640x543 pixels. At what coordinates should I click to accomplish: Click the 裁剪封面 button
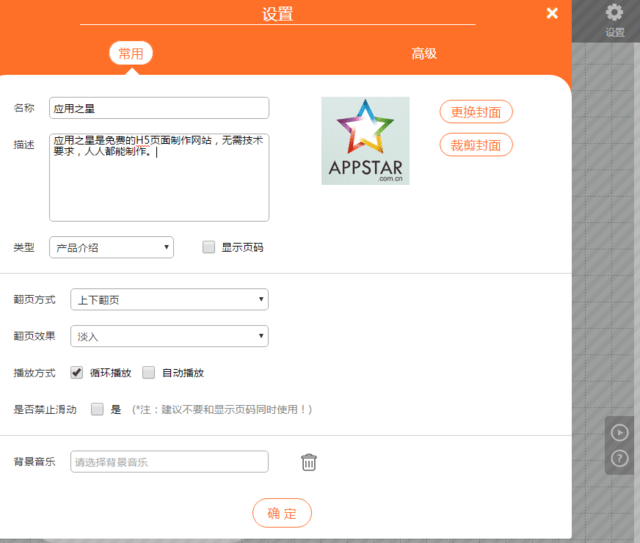(476, 145)
